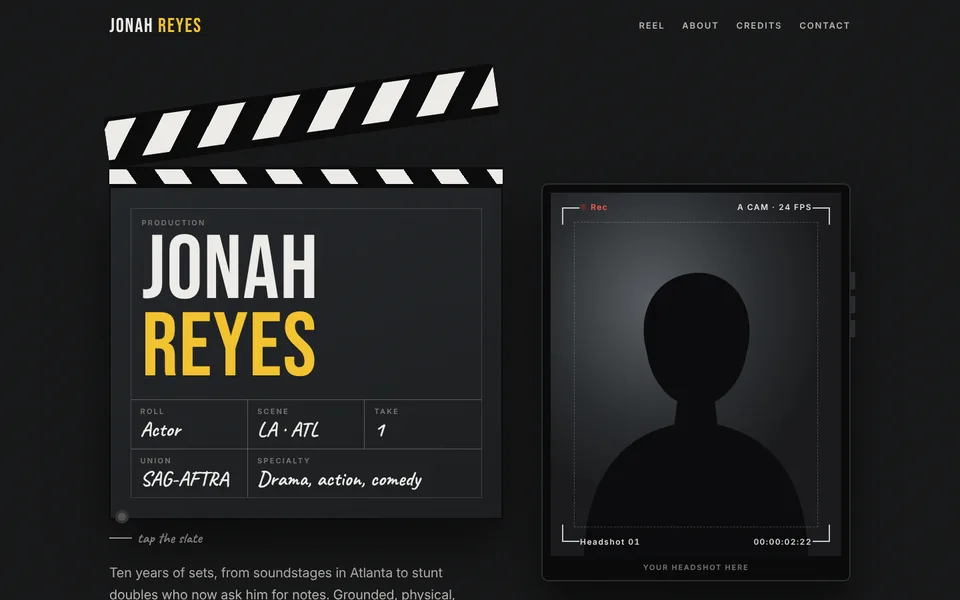Click the 'tap the slate' hint text
Viewport: 960px width, 600px height.
(170, 539)
